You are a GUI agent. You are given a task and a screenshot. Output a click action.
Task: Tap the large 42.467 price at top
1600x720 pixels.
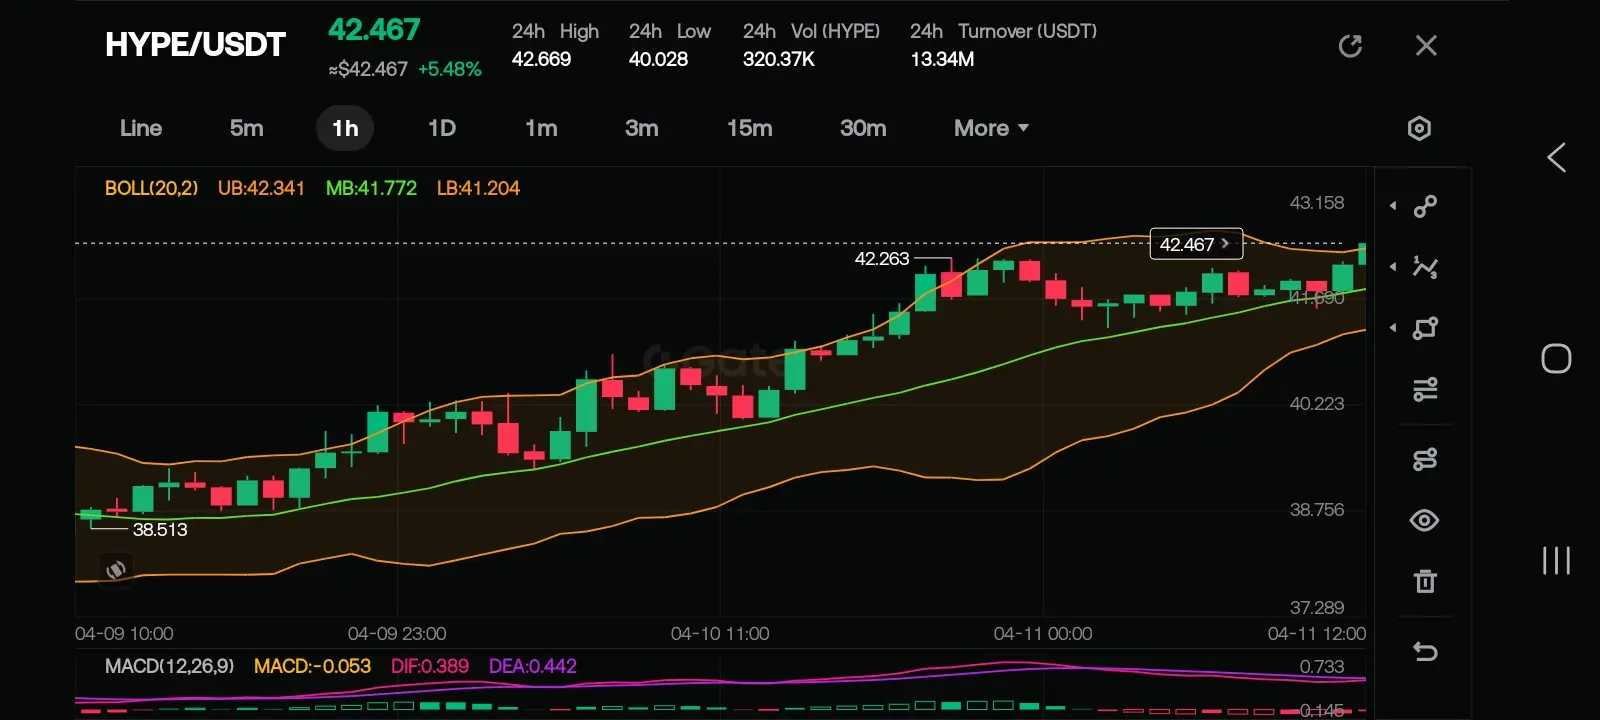pos(374,30)
